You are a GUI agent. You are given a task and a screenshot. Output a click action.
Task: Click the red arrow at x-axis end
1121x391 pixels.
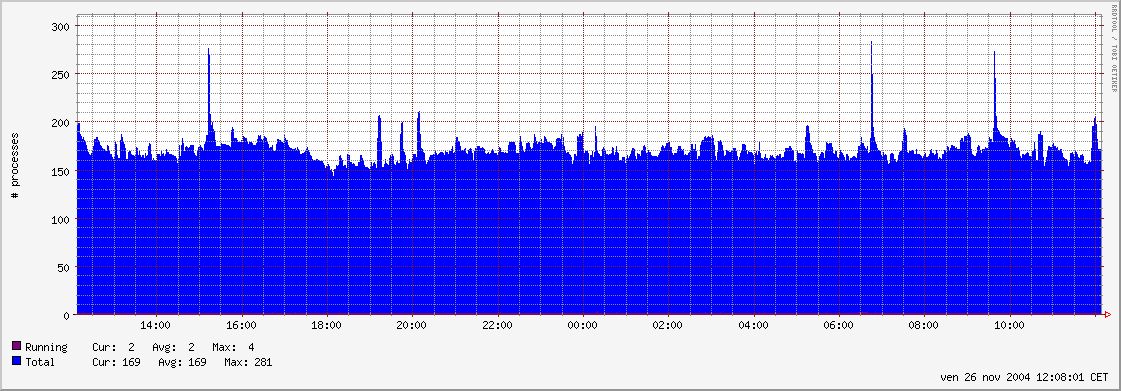(x=1107, y=315)
